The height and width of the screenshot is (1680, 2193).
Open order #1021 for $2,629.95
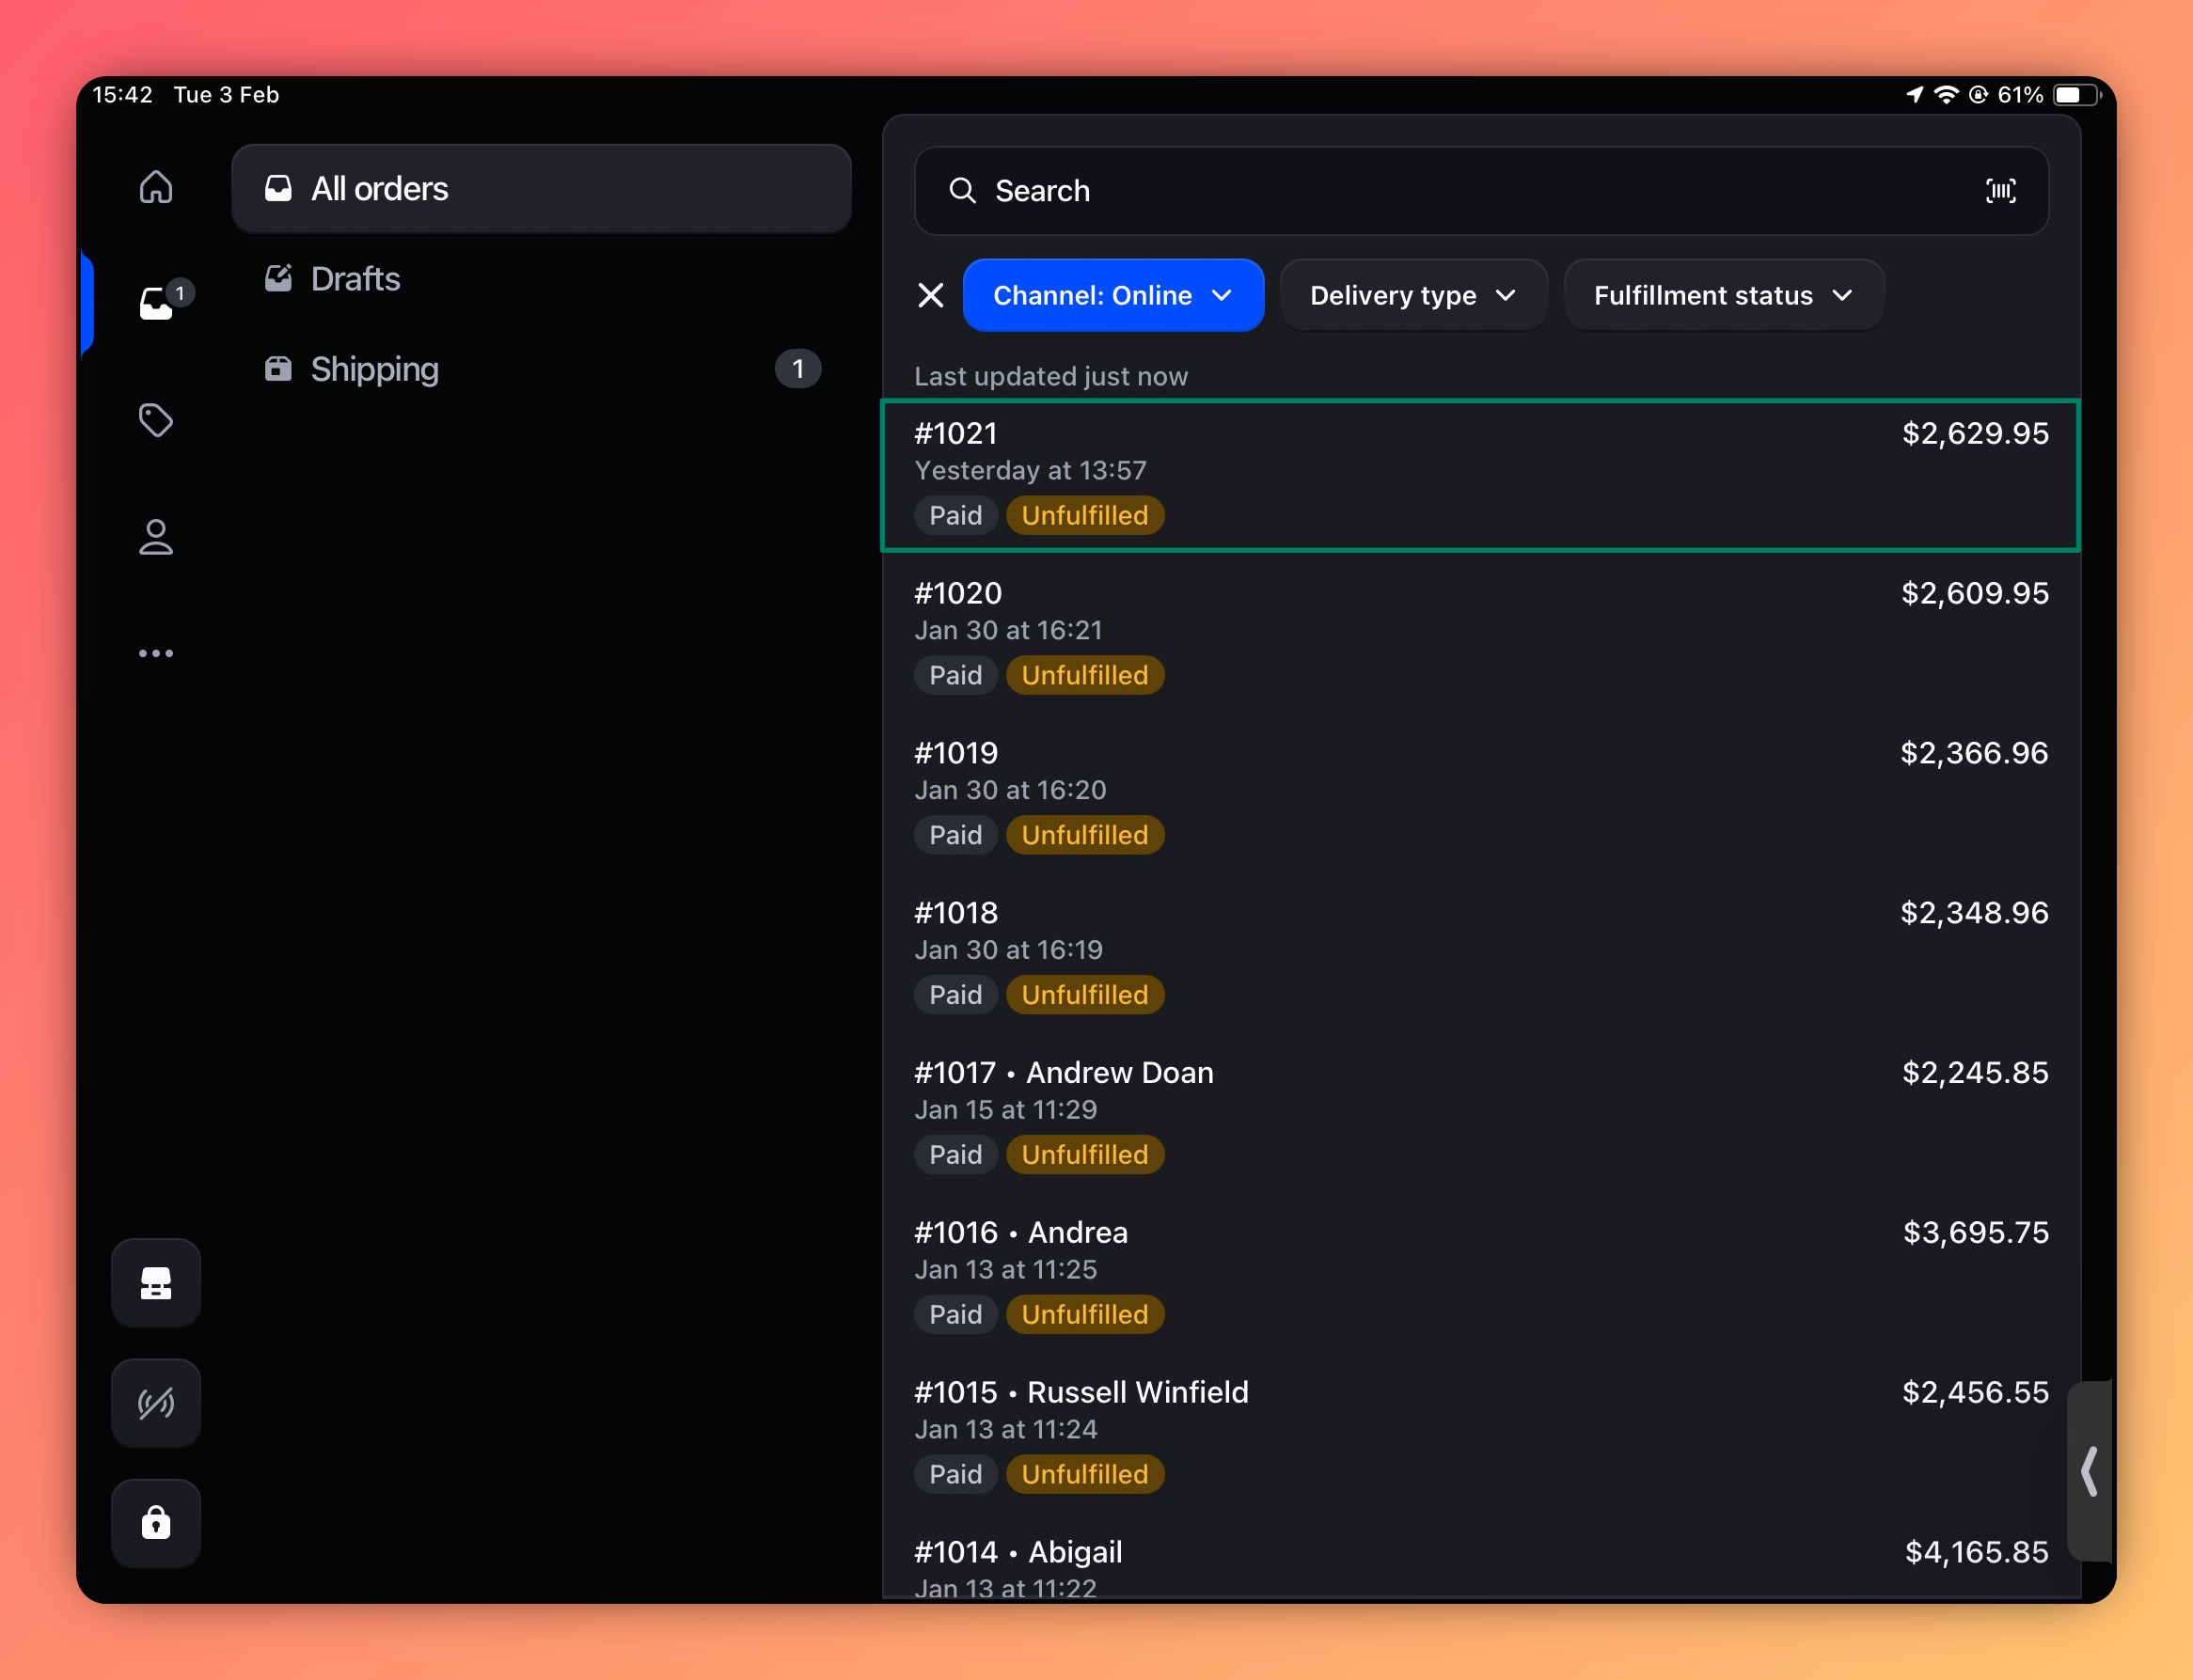click(x=1480, y=475)
